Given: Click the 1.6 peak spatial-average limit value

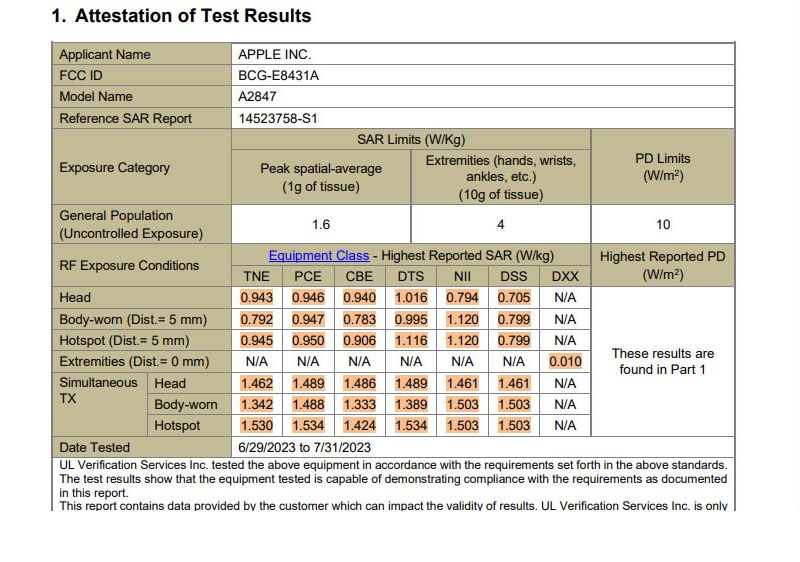Looking at the screenshot, I should point(321,225).
